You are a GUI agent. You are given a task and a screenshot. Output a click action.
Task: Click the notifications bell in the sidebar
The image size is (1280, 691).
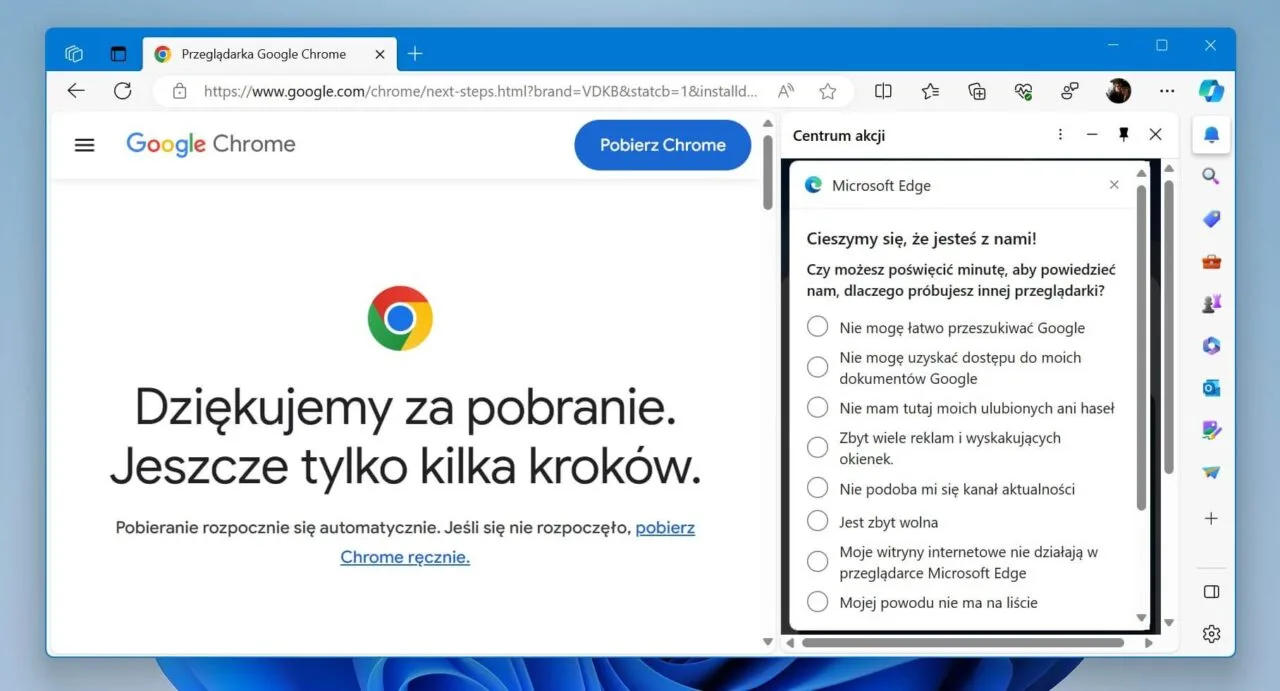(x=1211, y=135)
